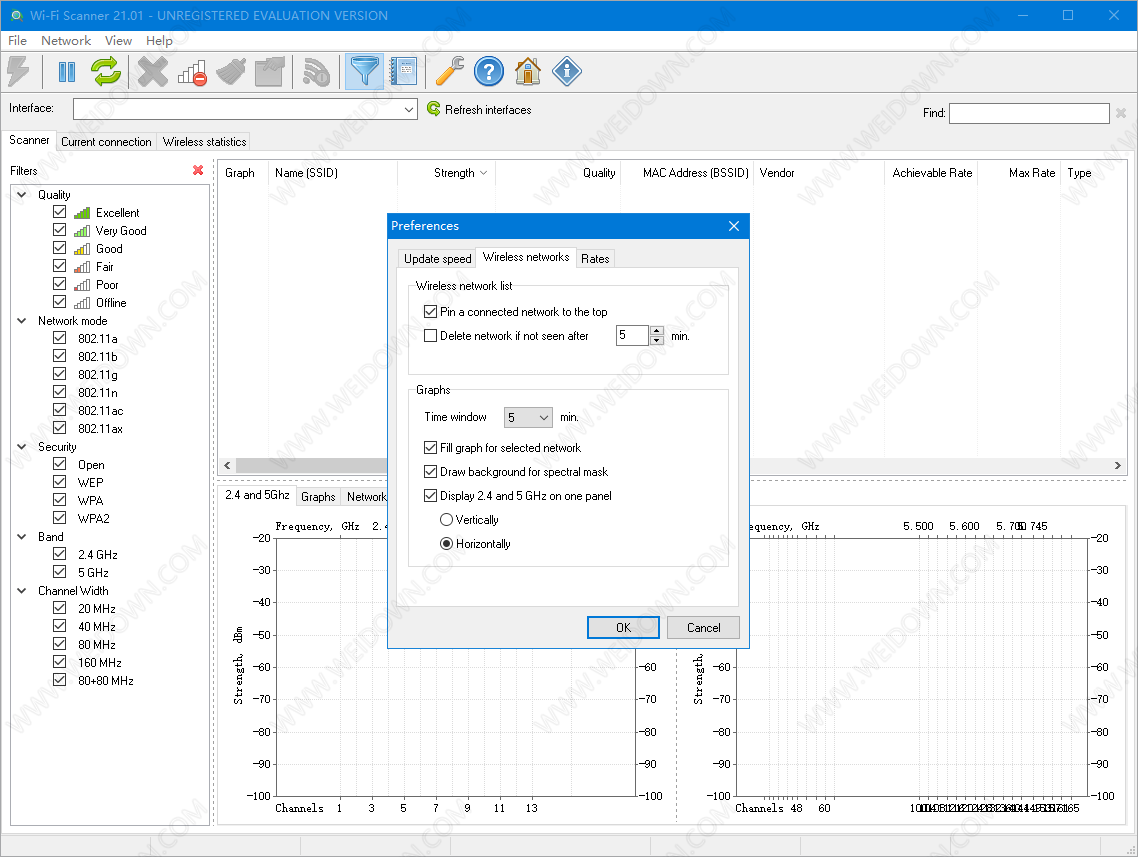The width and height of the screenshot is (1138, 857).
Task: Collapse the Band filter group
Action: 22,537
